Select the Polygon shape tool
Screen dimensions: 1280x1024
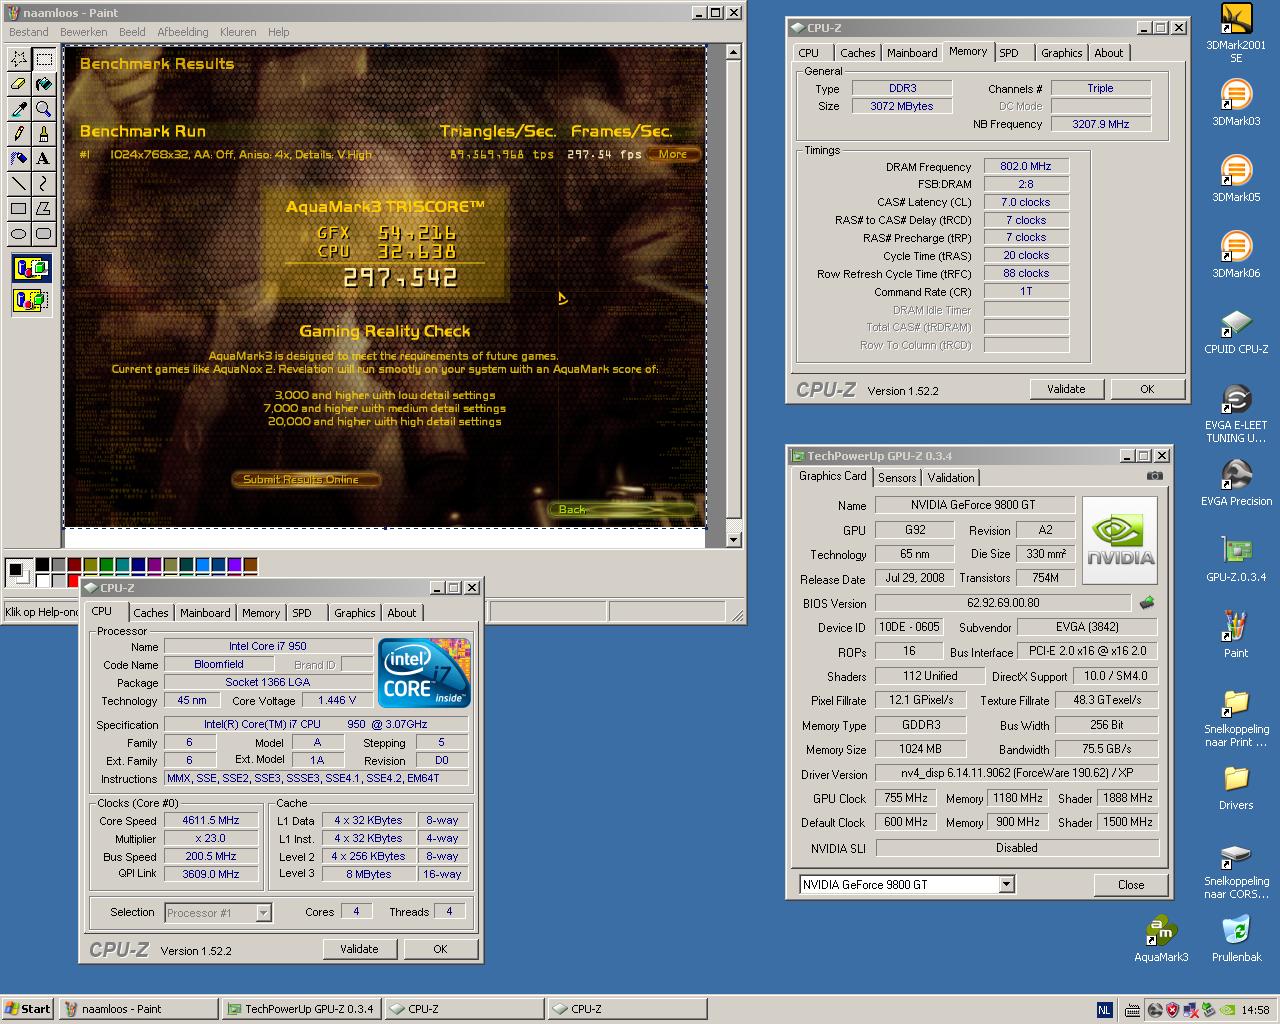(43, 209)
